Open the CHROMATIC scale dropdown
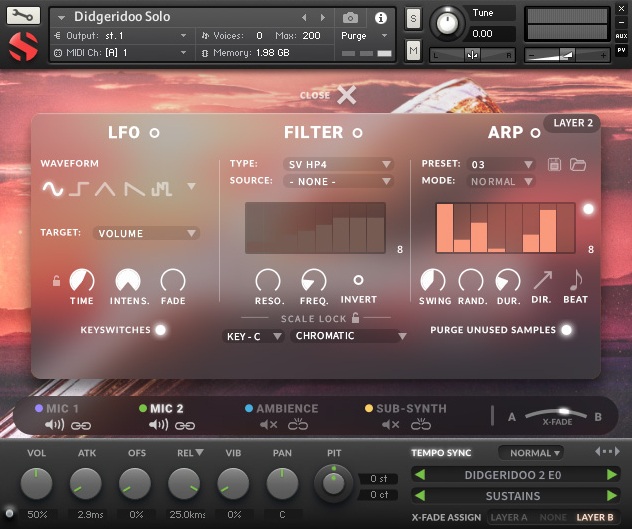 (349, 336)
